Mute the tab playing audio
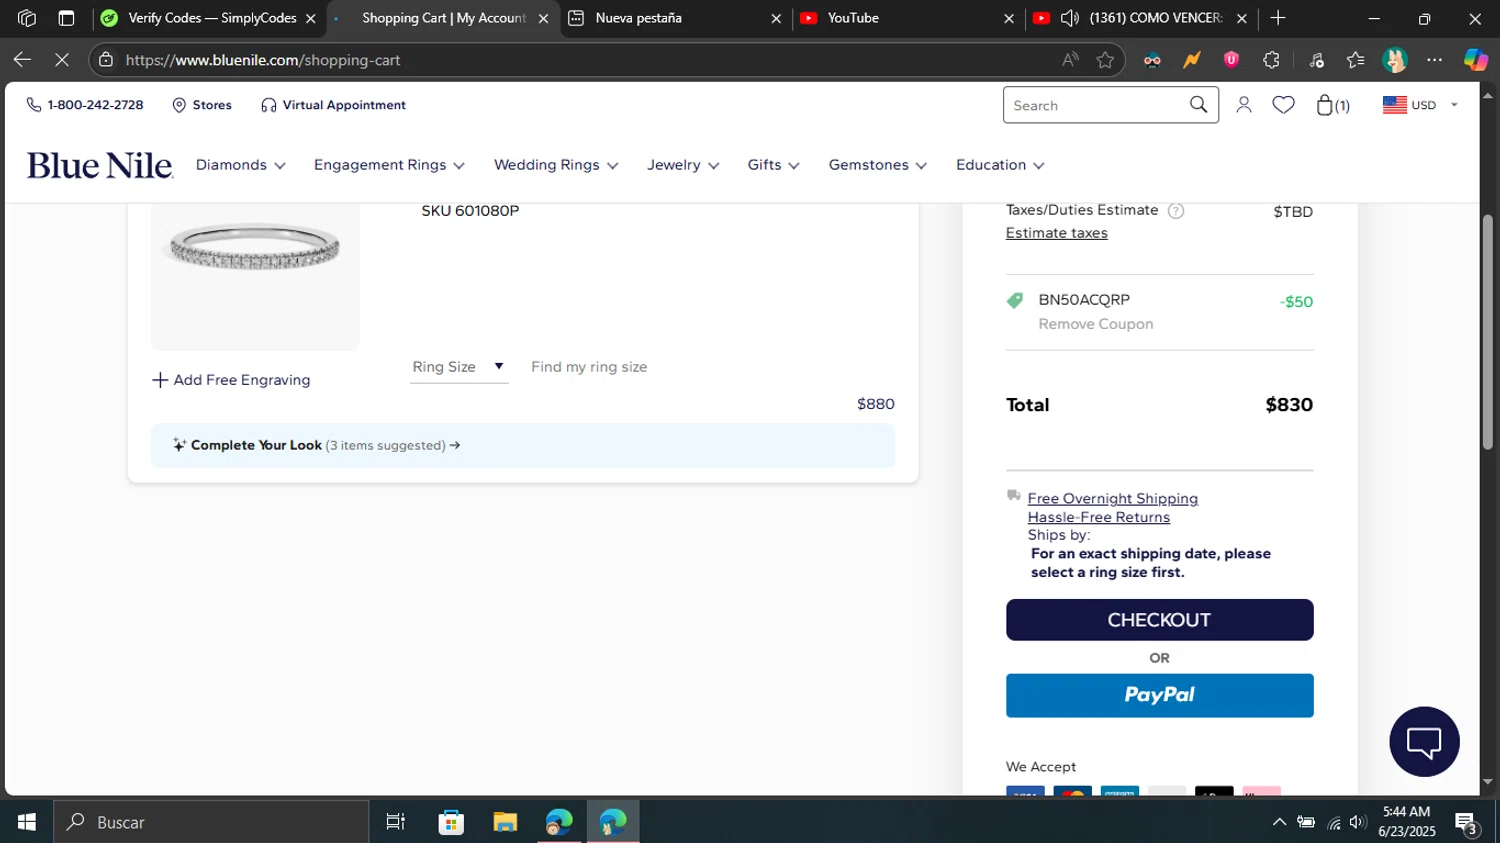Screen dimensions: 1500x843 [x=1069, y=18]
